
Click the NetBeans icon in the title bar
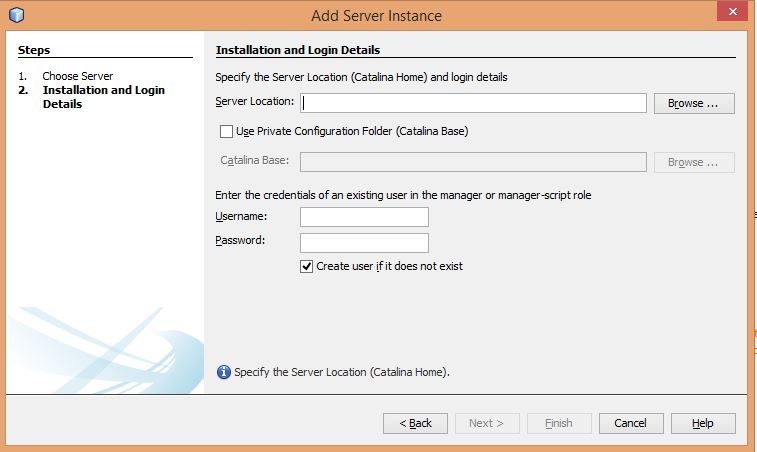pyautogui.click(x=17, y=15)
